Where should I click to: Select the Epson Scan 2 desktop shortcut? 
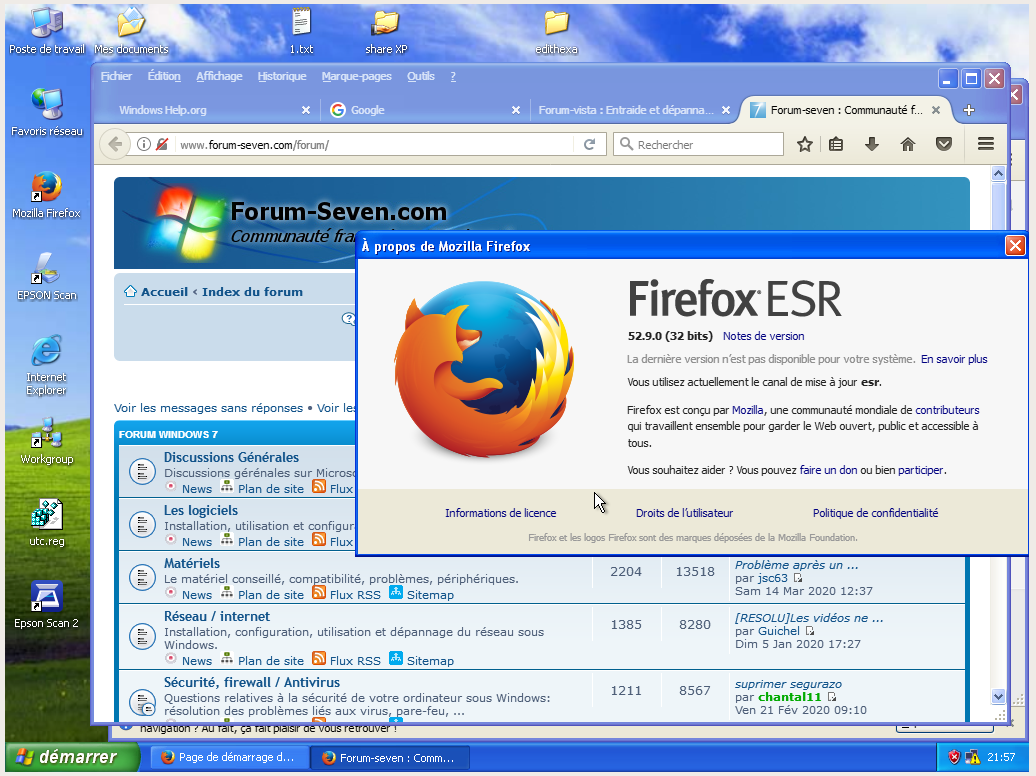coord(46,605)
